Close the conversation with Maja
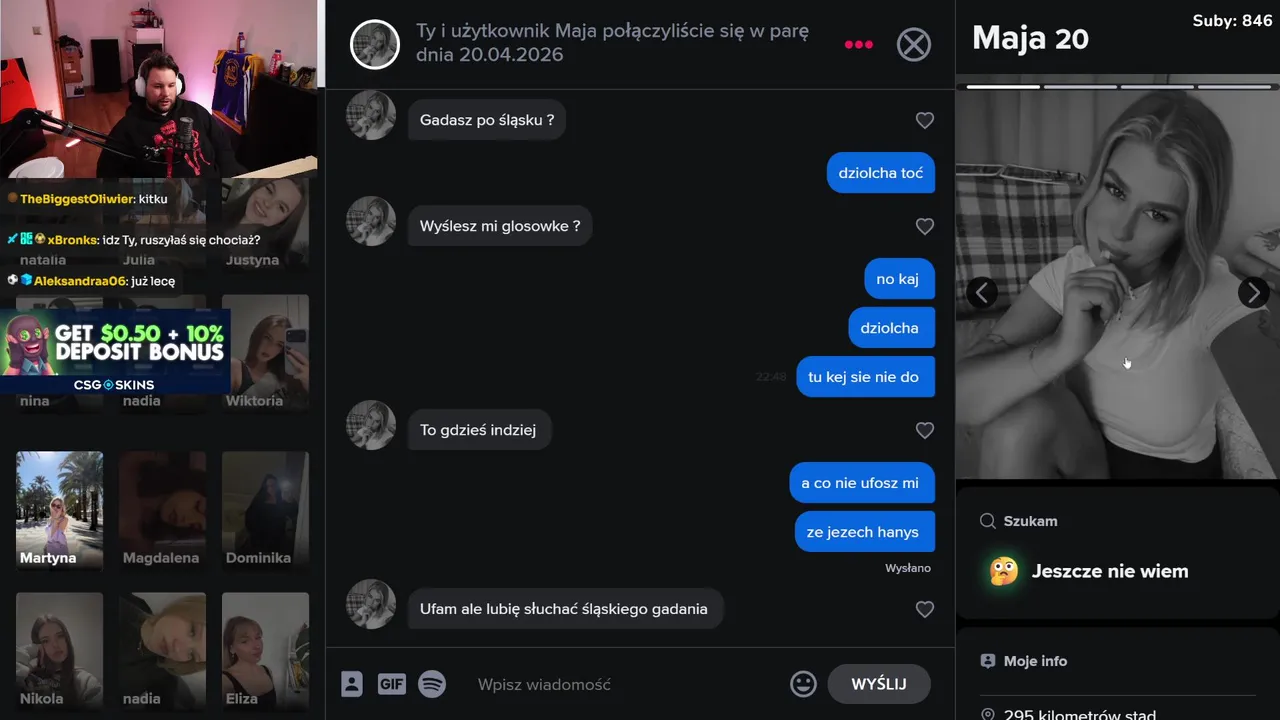 pos(913,44)
